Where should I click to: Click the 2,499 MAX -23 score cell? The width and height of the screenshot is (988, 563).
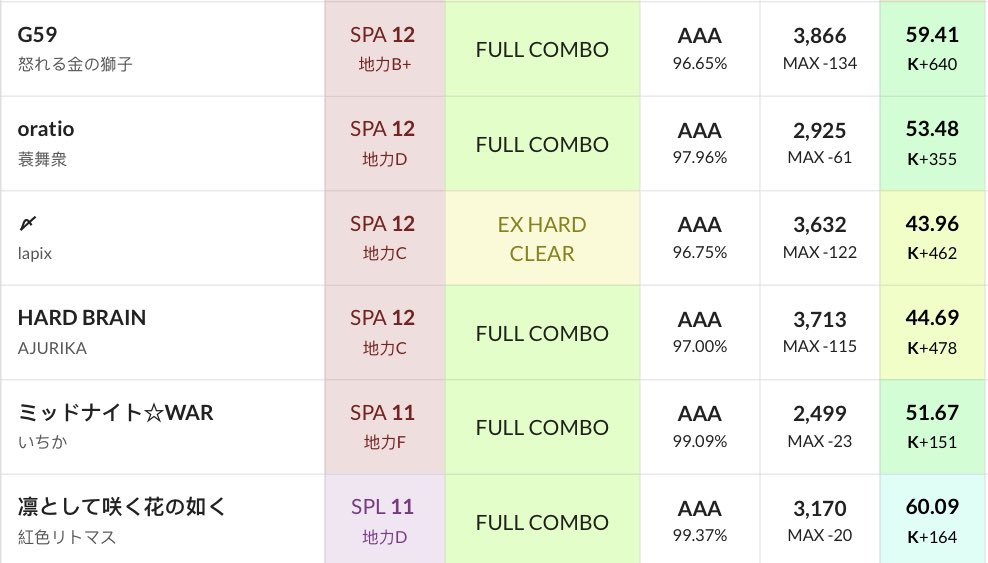point(819,427)
